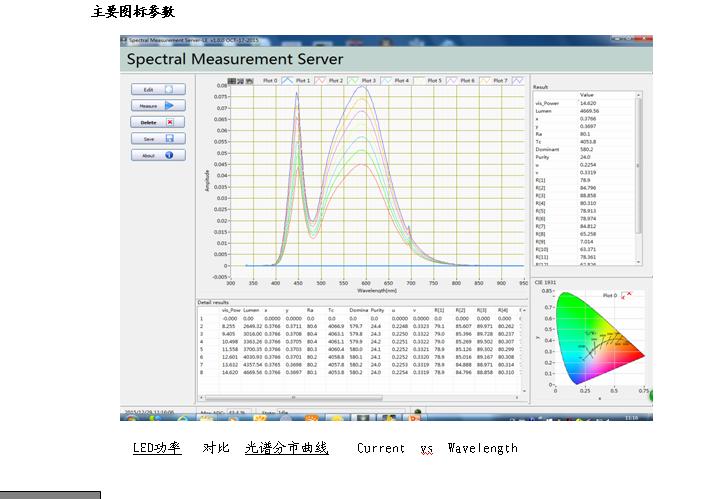Image resolution: width=720 pixels, height=499 pixels.
Task: Click the Plot 4 legend curve icon
Action: [419, 80]
